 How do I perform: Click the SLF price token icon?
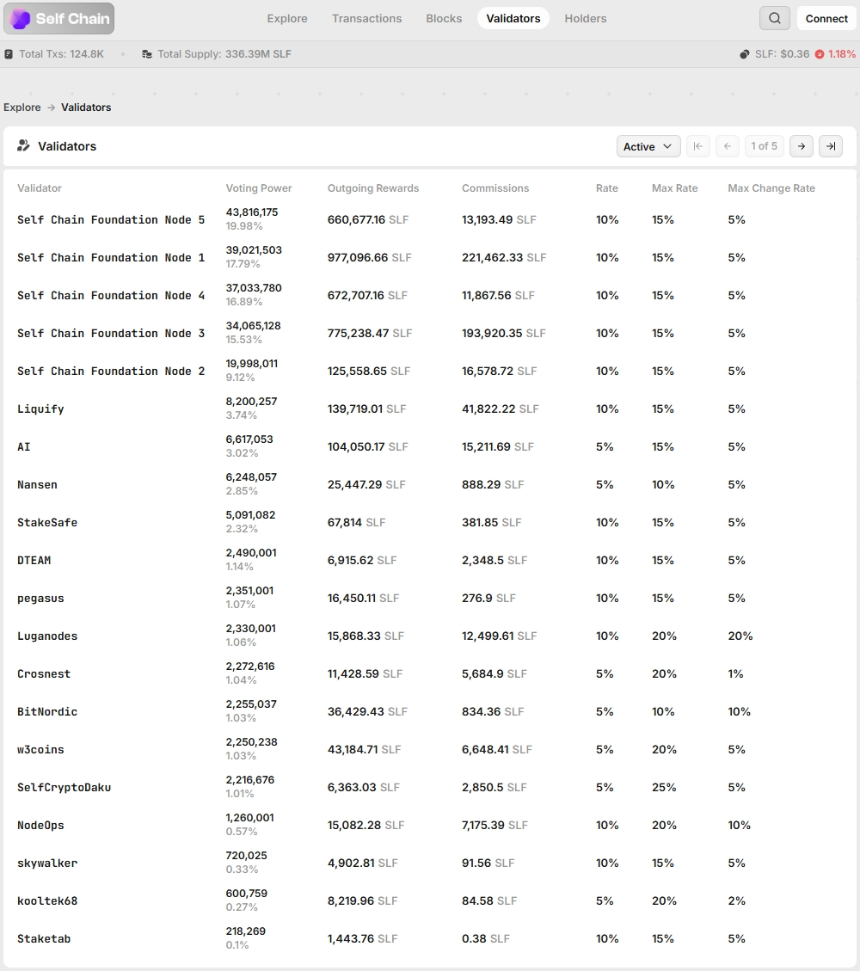coord(744,54)
